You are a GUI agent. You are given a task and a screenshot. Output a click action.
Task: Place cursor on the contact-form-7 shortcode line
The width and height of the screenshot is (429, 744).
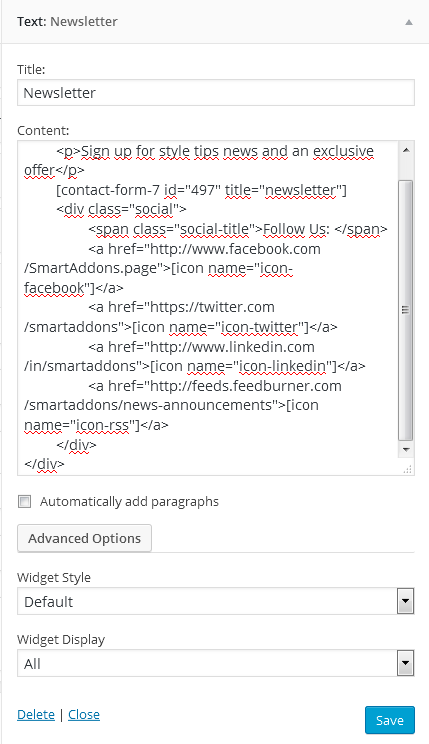[201, 190]
